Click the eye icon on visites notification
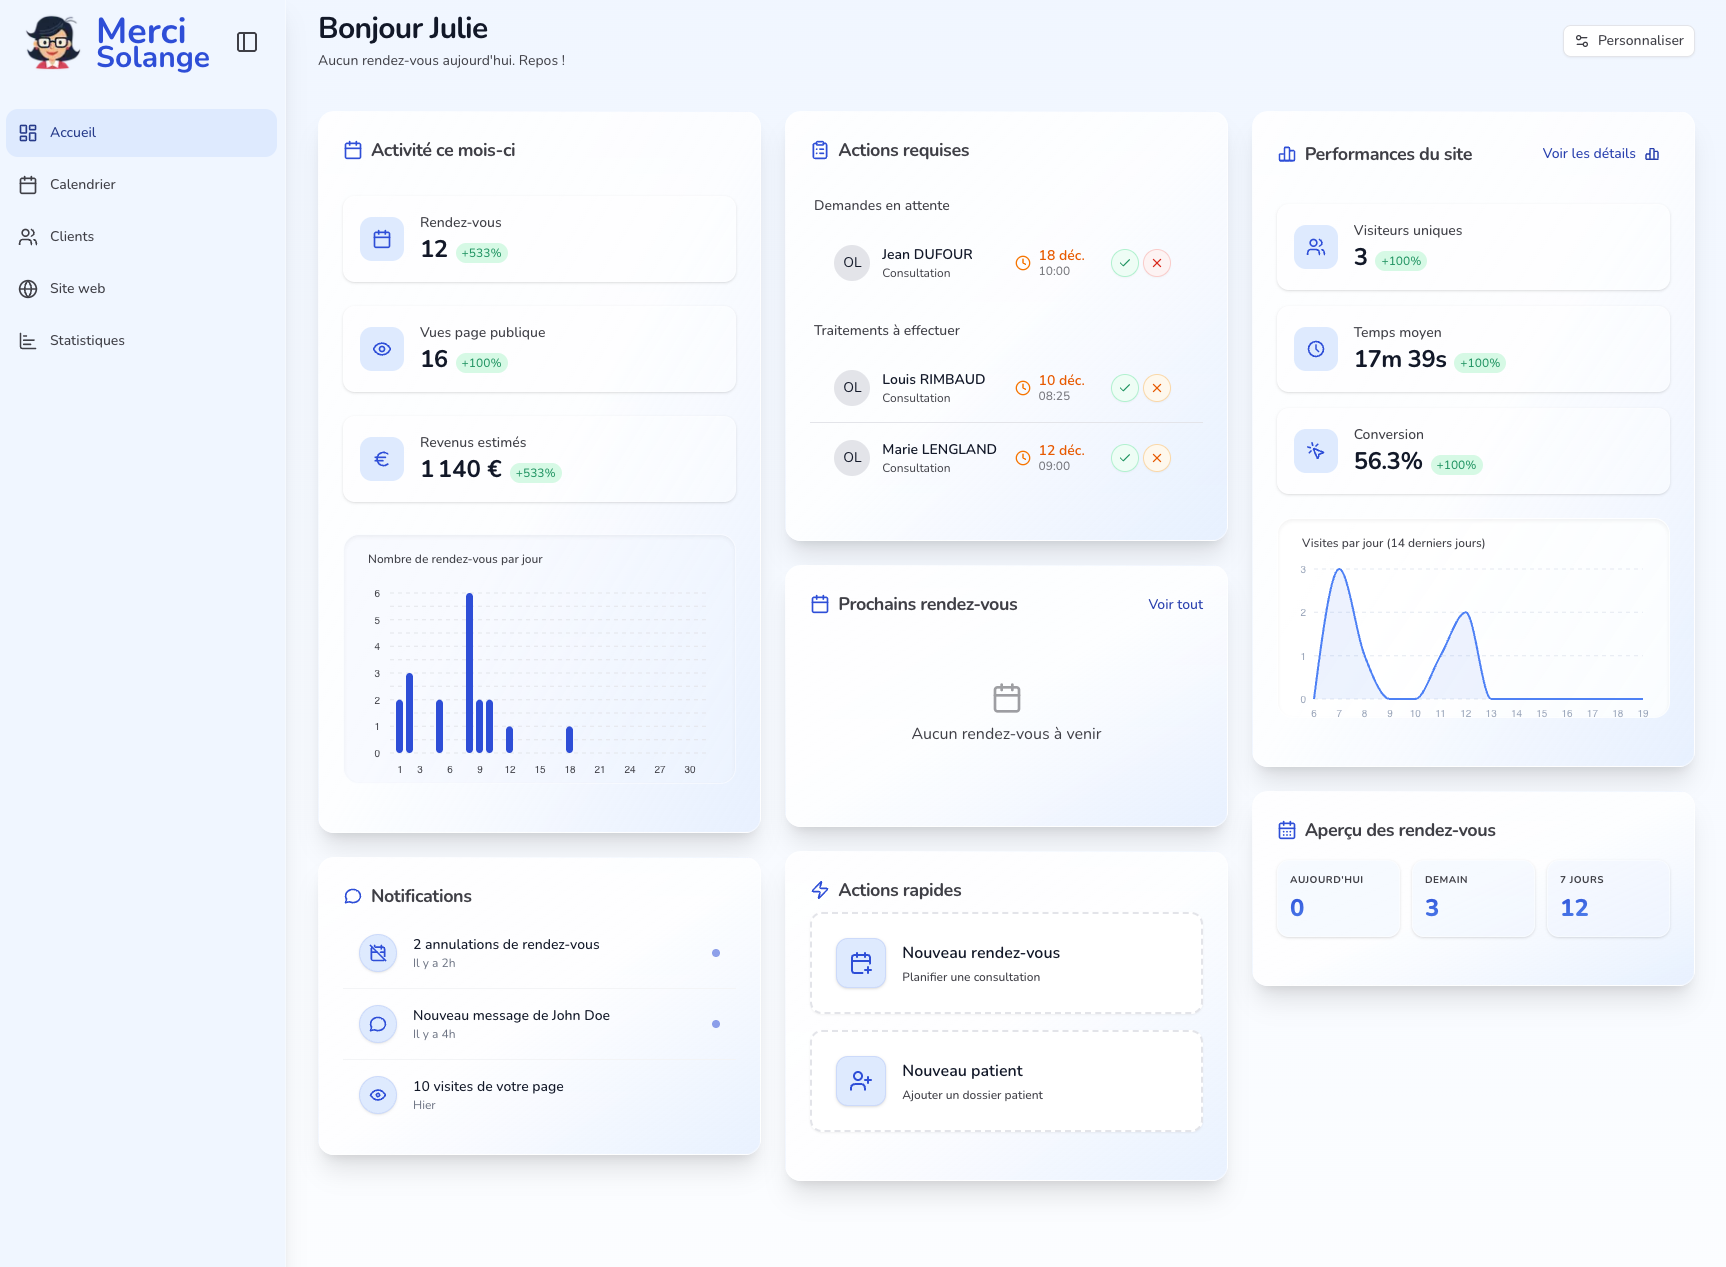 point(378,1095)
